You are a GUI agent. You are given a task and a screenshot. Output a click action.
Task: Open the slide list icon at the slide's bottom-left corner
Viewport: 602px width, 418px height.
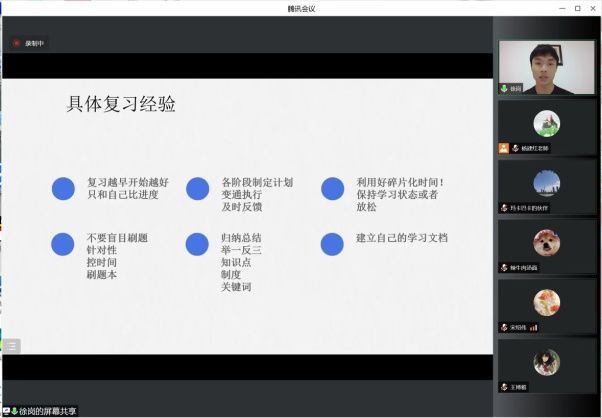(x=11, y=347)
